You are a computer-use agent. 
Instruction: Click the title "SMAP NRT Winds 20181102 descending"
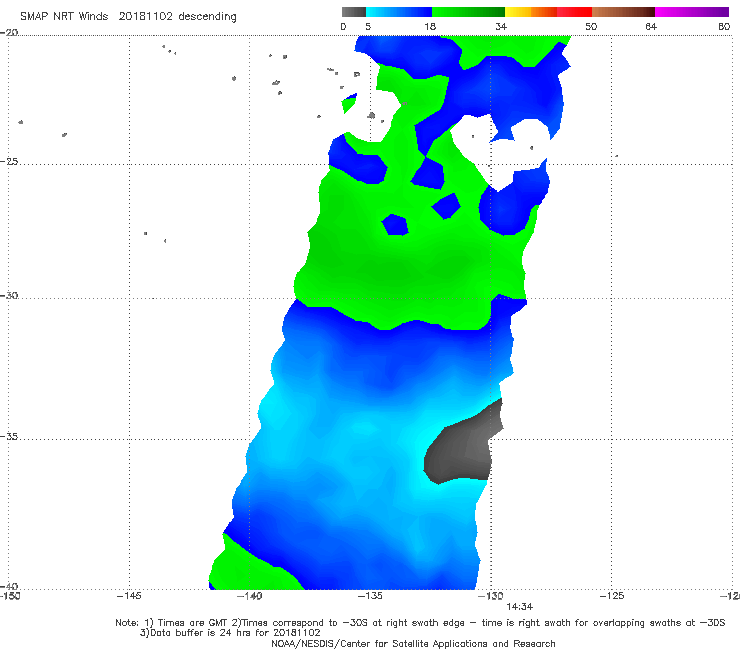(x=128, y=17)
